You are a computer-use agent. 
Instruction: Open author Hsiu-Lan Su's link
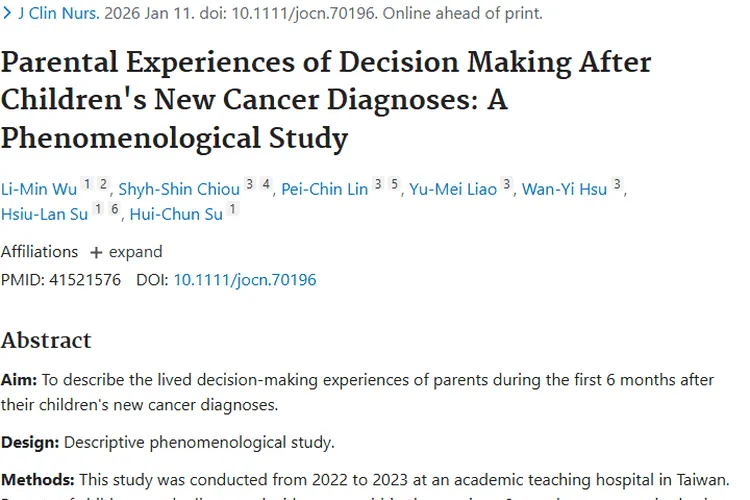(44, 213)
